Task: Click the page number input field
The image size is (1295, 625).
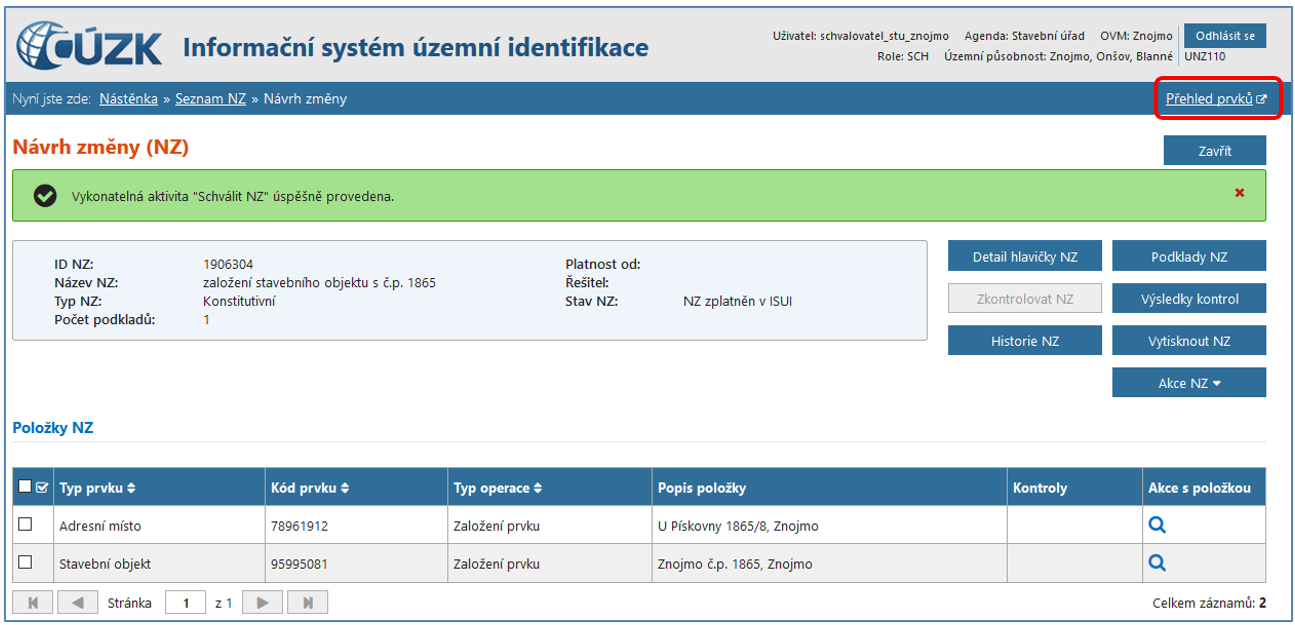Action: tap(185, 603)
